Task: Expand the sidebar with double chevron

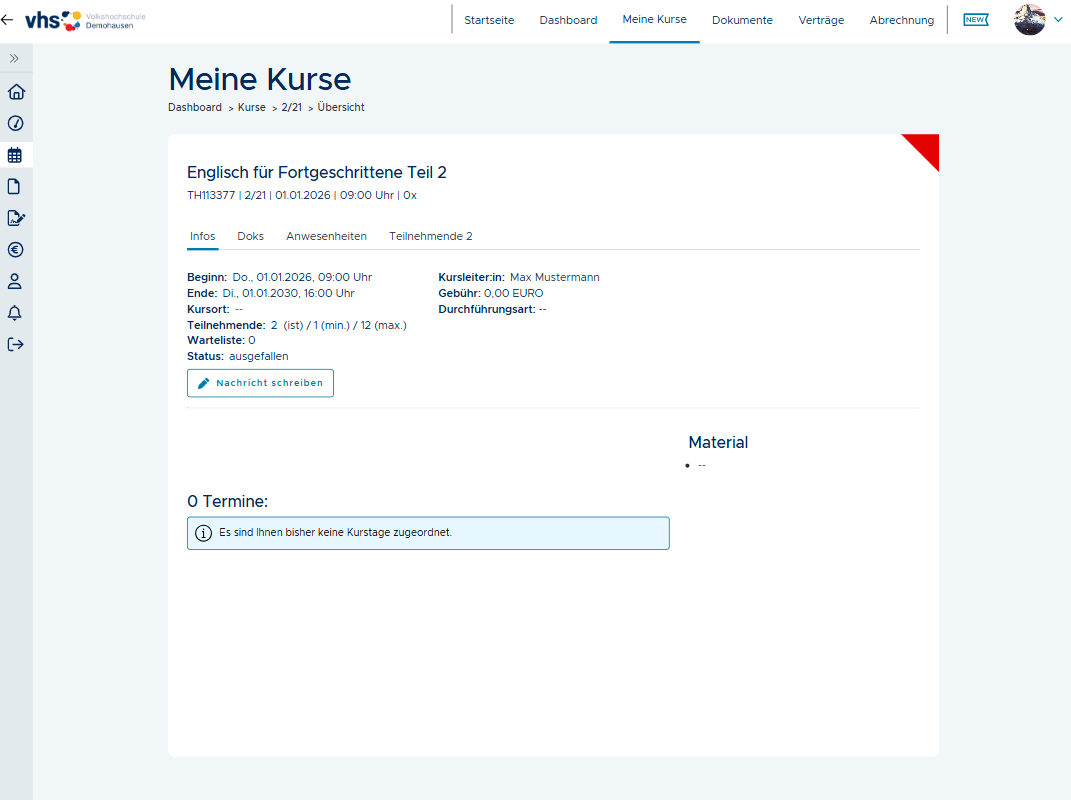Action: pos(15,59)
